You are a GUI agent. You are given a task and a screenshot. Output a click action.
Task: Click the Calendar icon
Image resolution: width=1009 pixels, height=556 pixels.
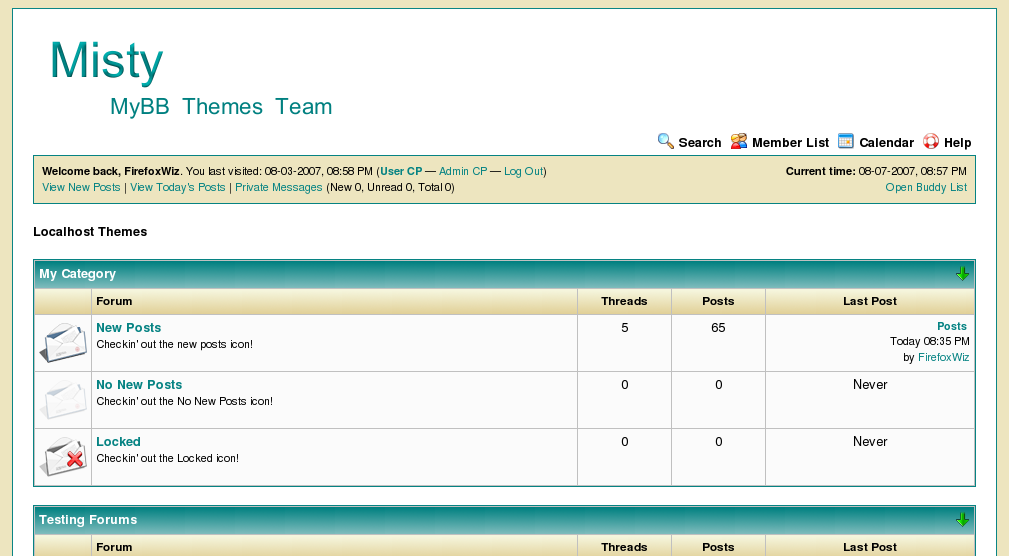pyautogui.click(x=846, y=141)
